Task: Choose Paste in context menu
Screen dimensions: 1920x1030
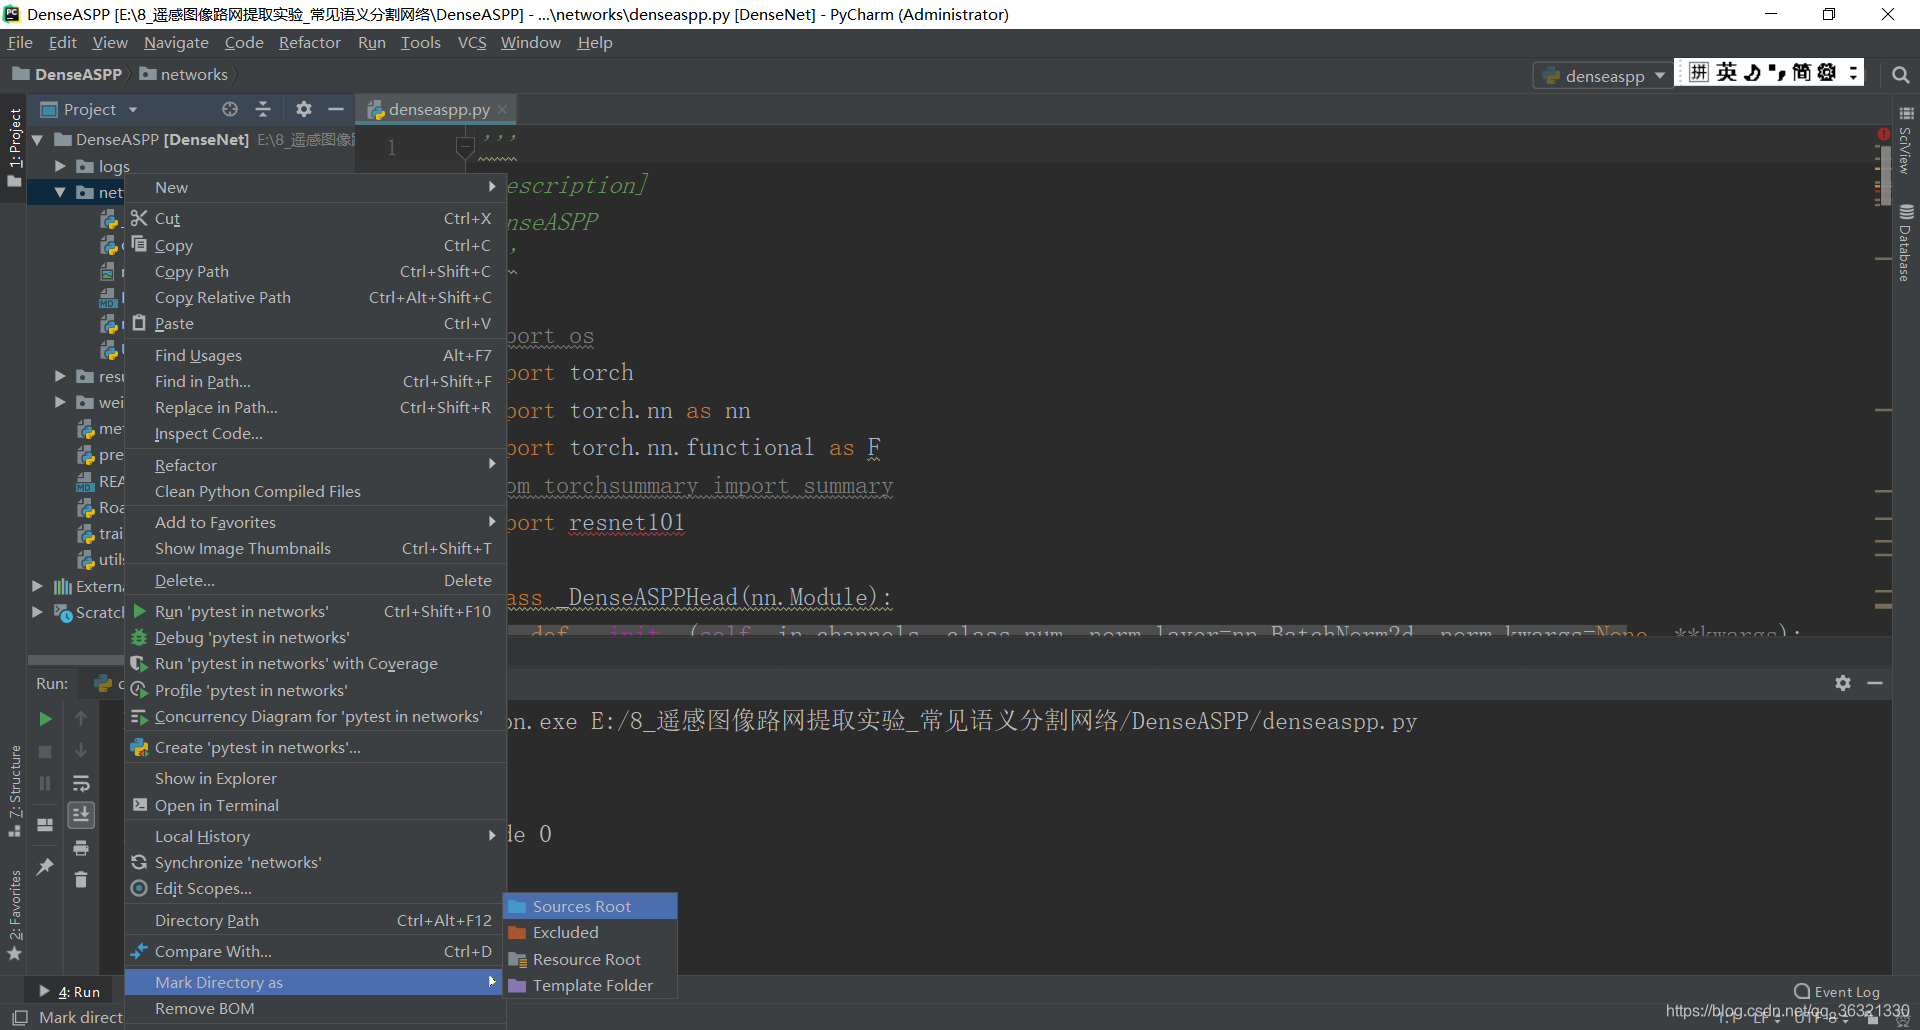Action: pyautogui.click(x=315, y=323)
